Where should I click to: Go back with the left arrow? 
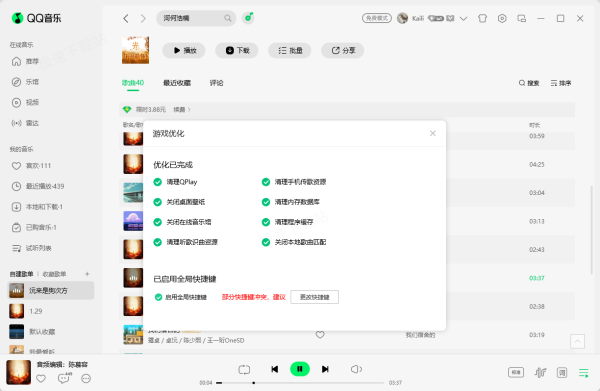(x=126, y=18)
